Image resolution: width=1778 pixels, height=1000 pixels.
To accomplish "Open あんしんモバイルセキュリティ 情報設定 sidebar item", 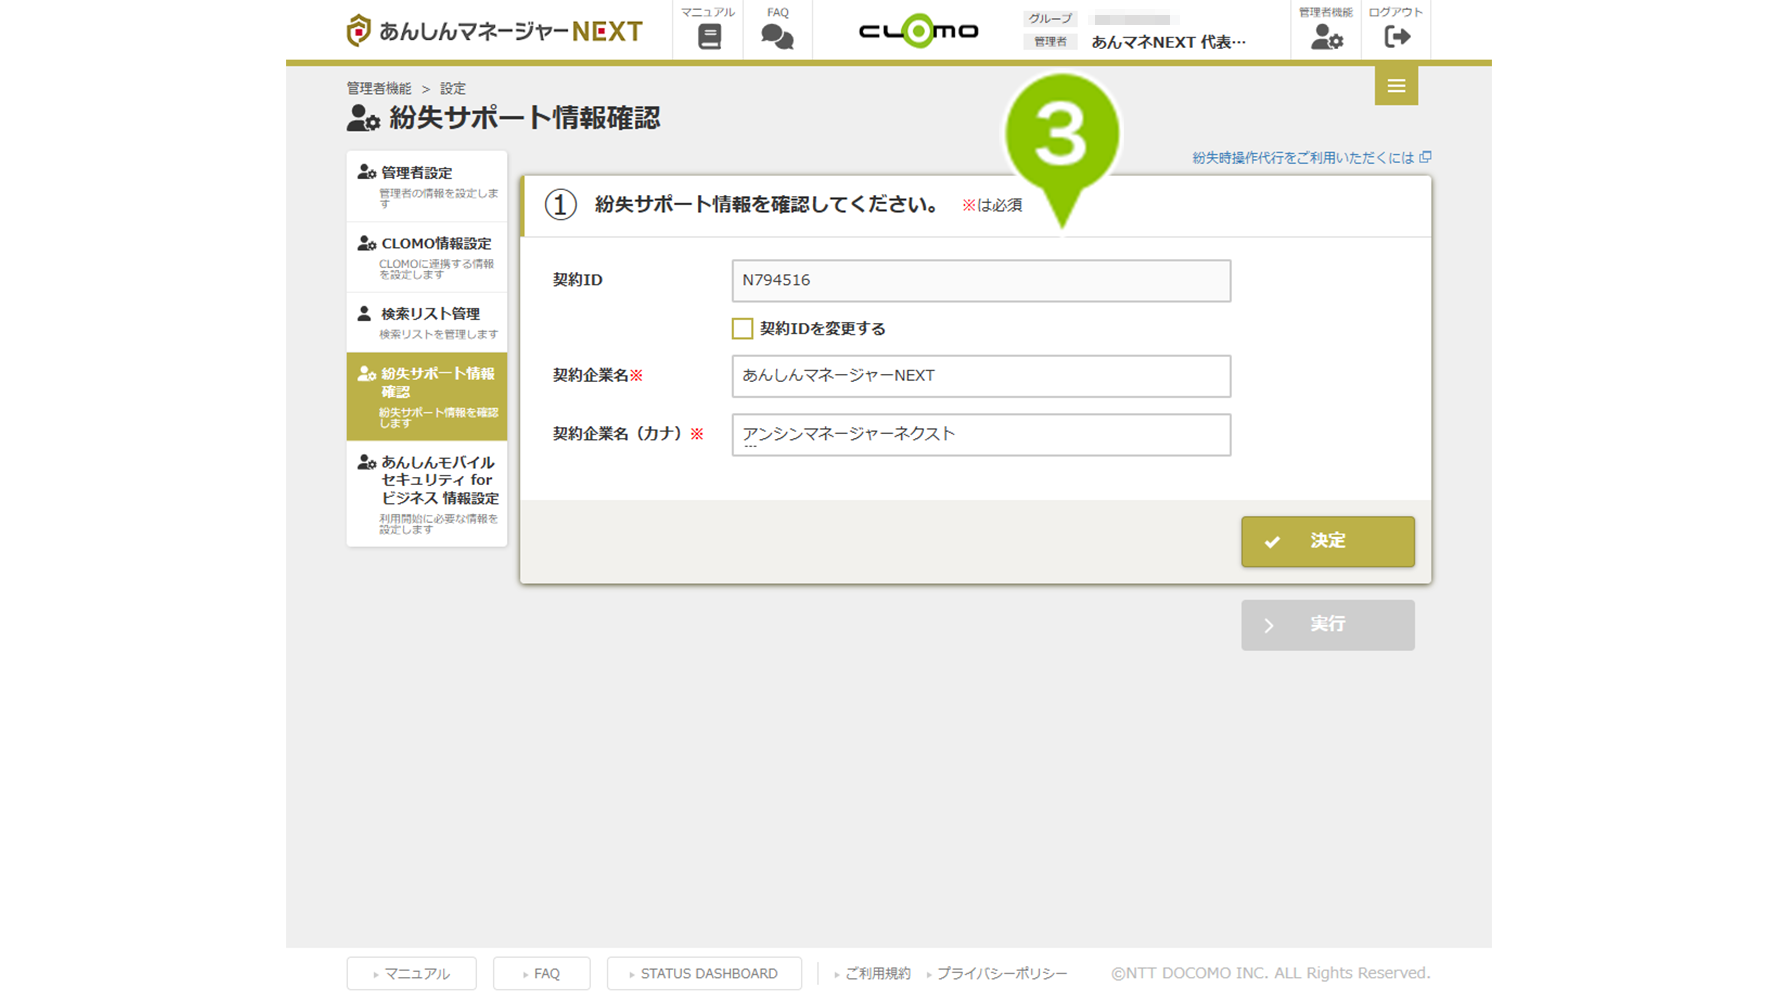I will (x=427, y=493).
